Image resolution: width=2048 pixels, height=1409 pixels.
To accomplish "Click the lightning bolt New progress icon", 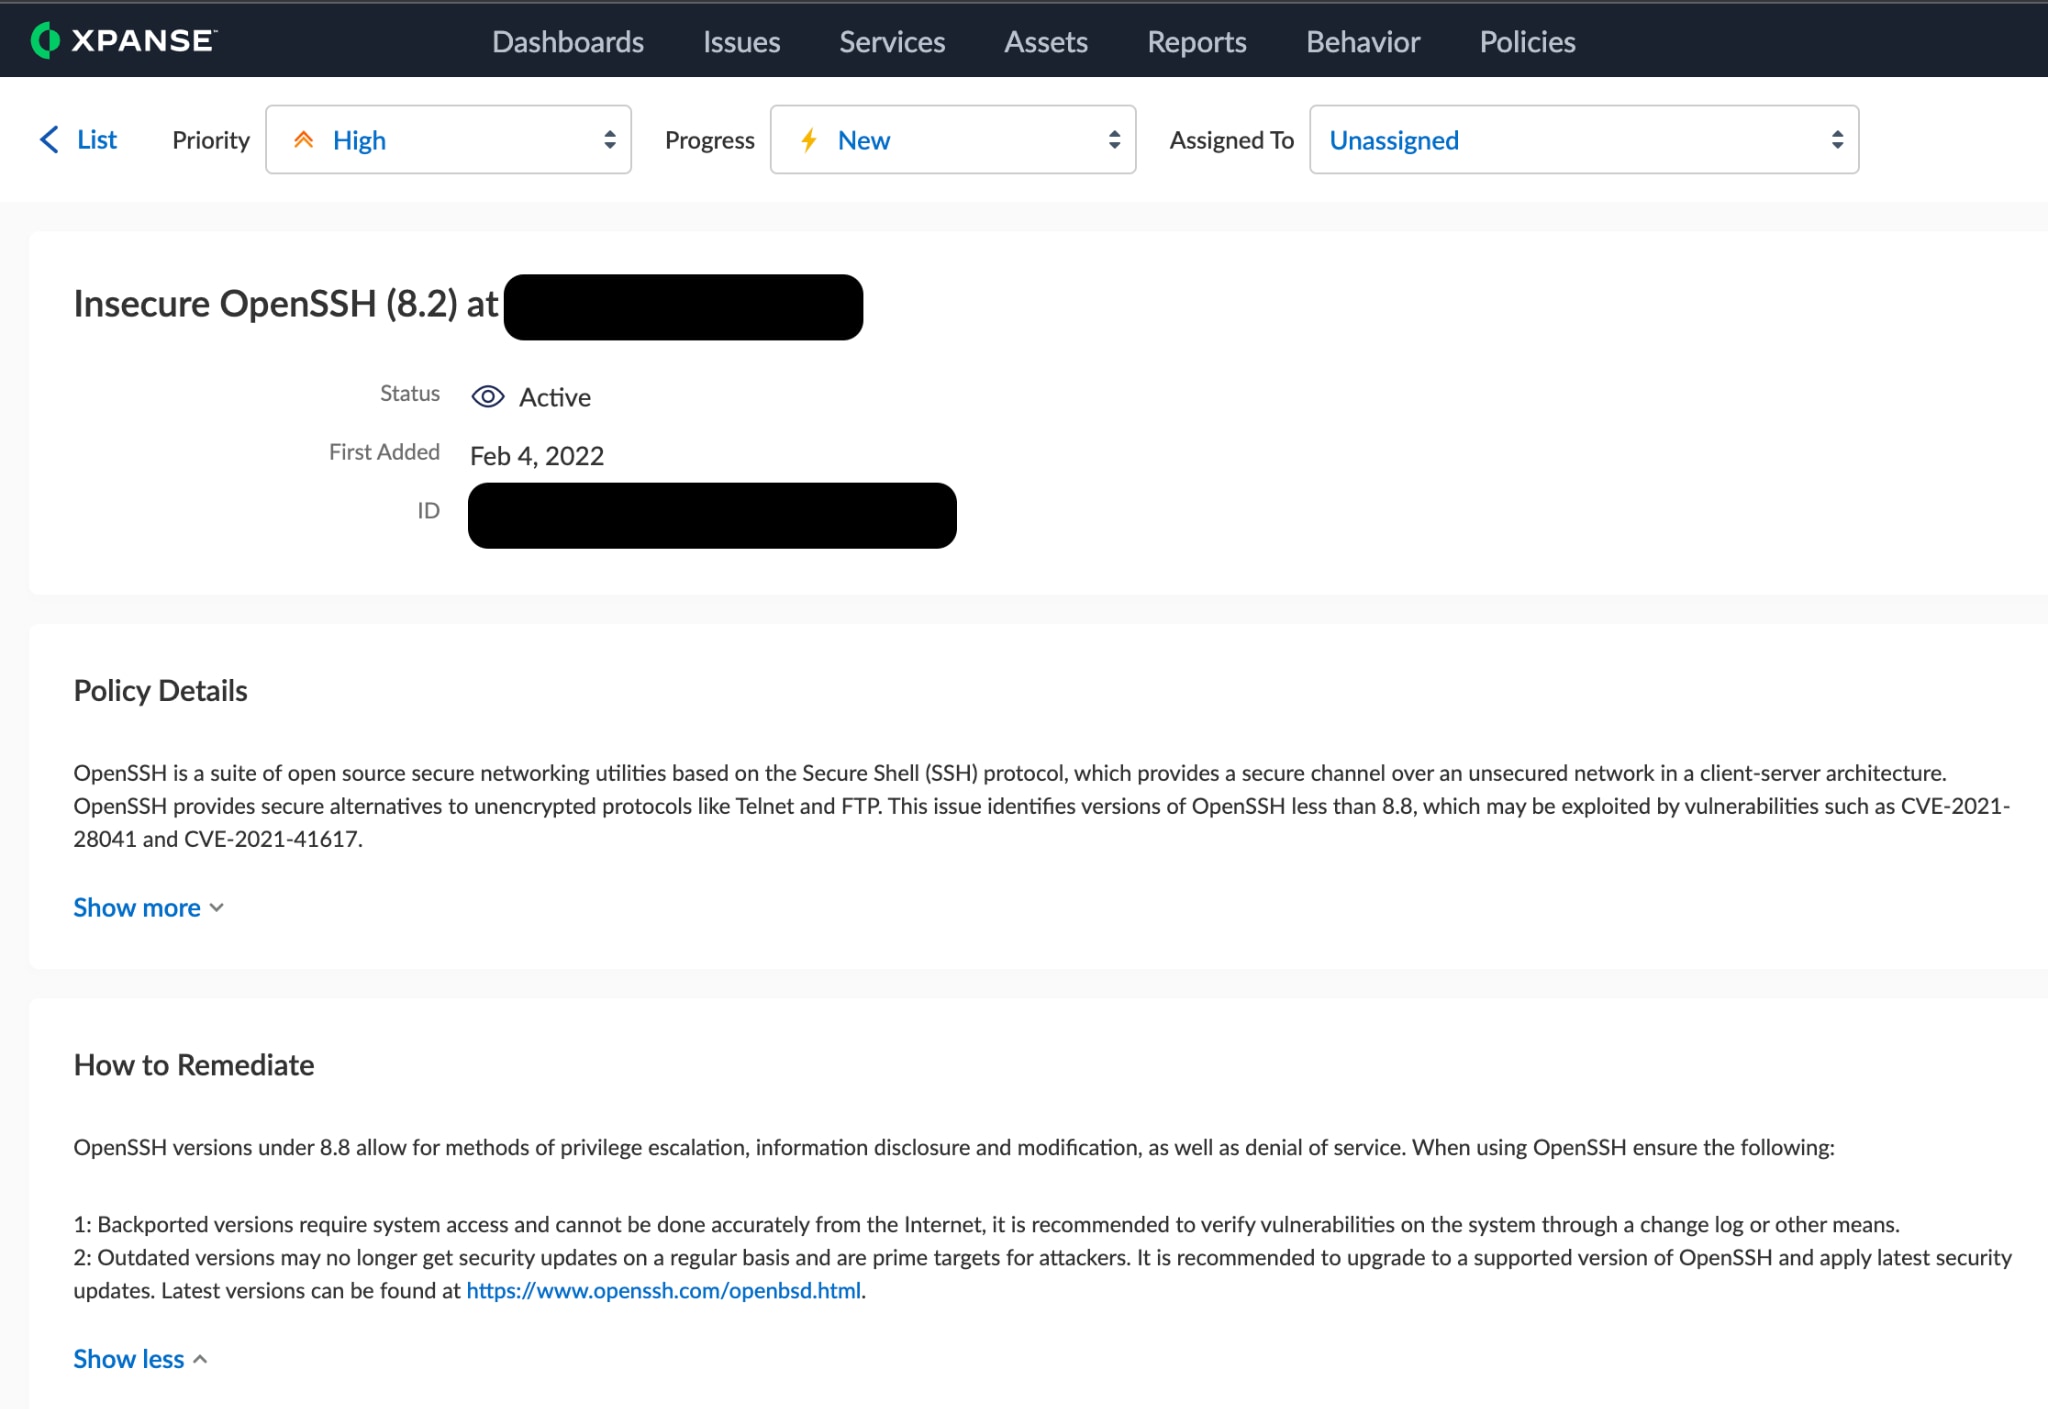I will click(809, 139).
